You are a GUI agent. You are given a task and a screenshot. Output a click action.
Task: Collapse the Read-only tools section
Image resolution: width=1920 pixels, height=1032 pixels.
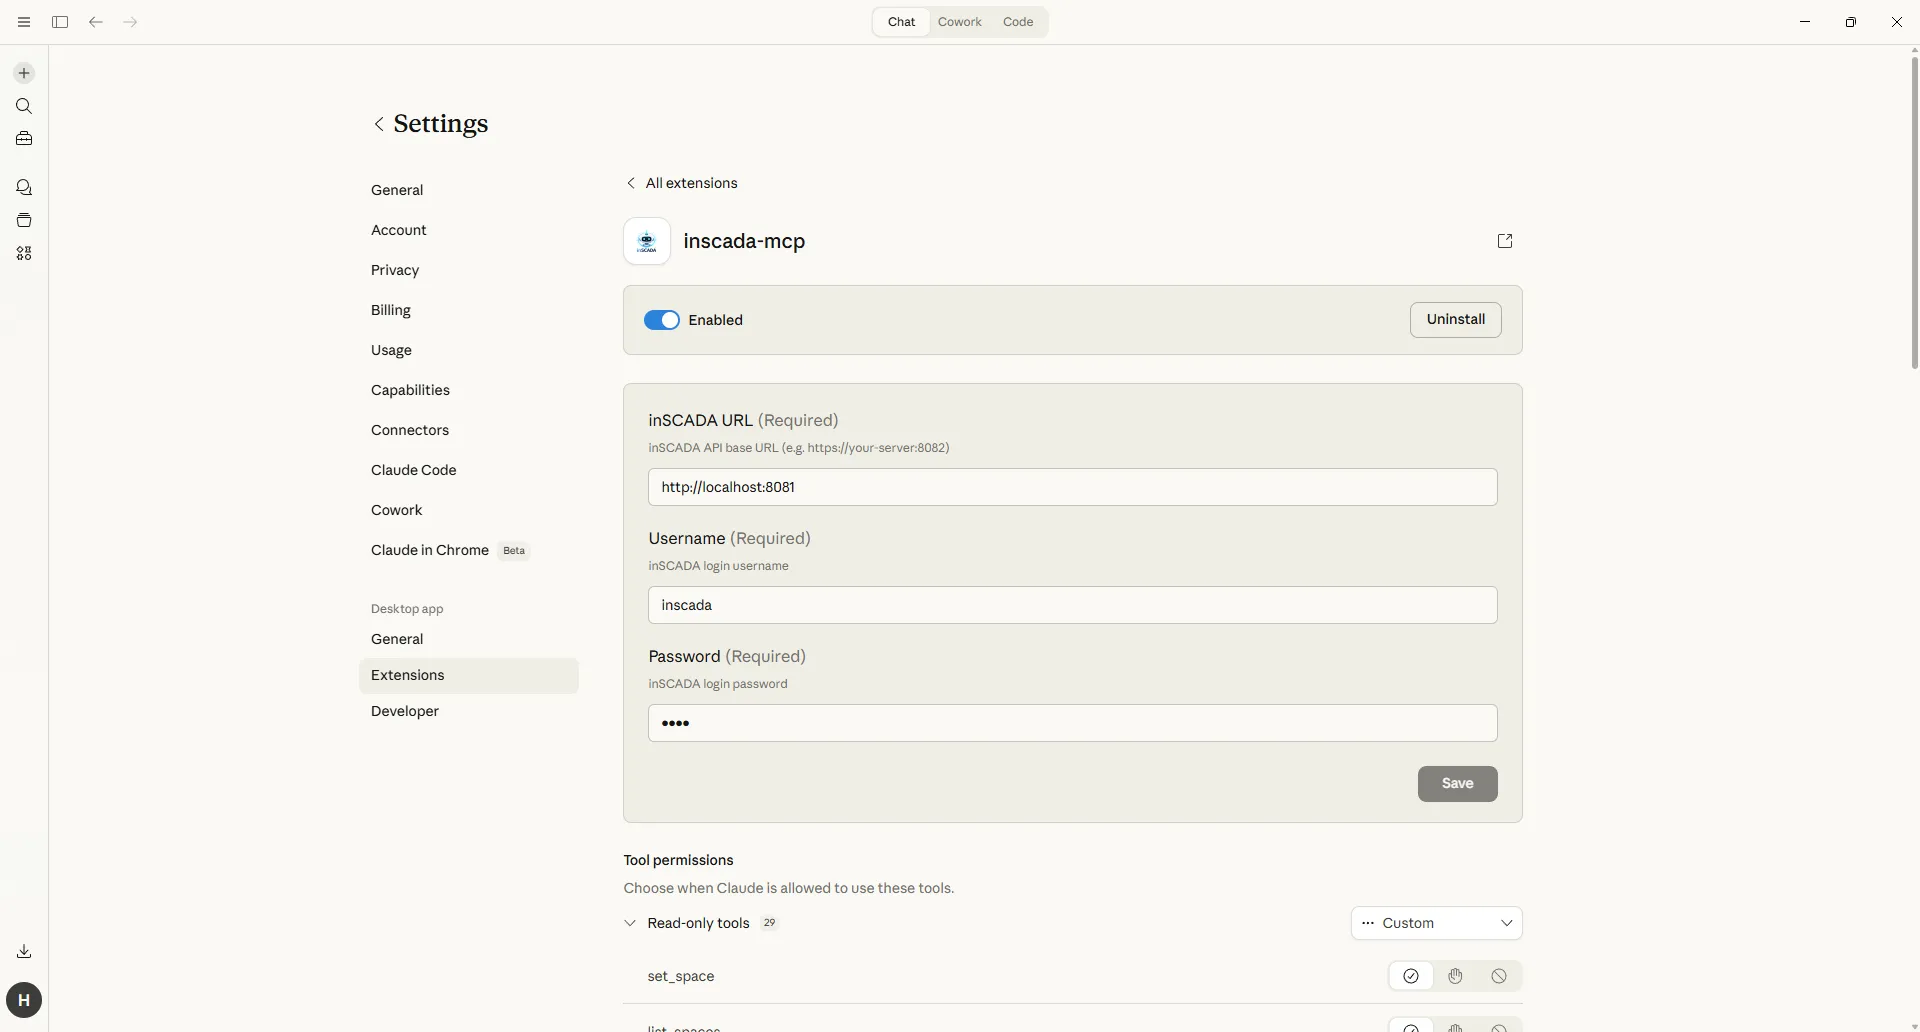point(629,922)
